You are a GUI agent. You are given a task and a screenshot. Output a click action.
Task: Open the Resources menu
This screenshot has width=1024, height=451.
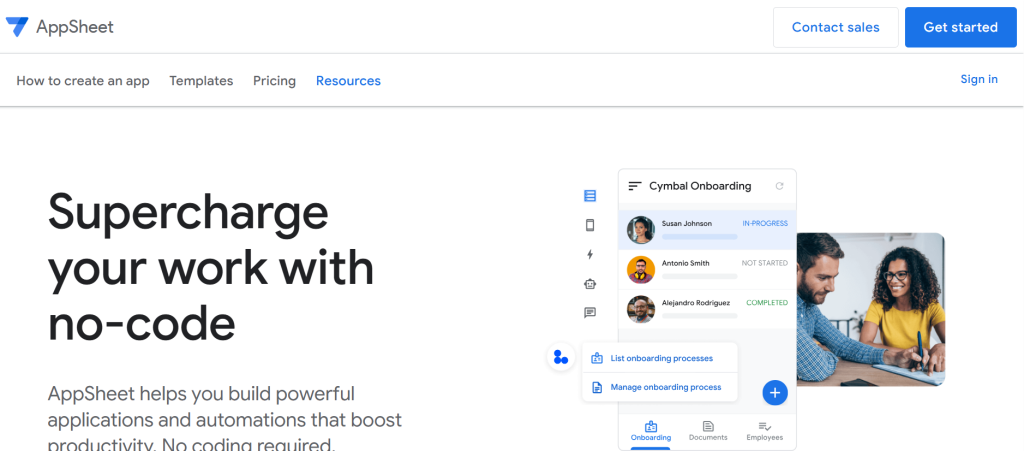[x=348, y=81]
